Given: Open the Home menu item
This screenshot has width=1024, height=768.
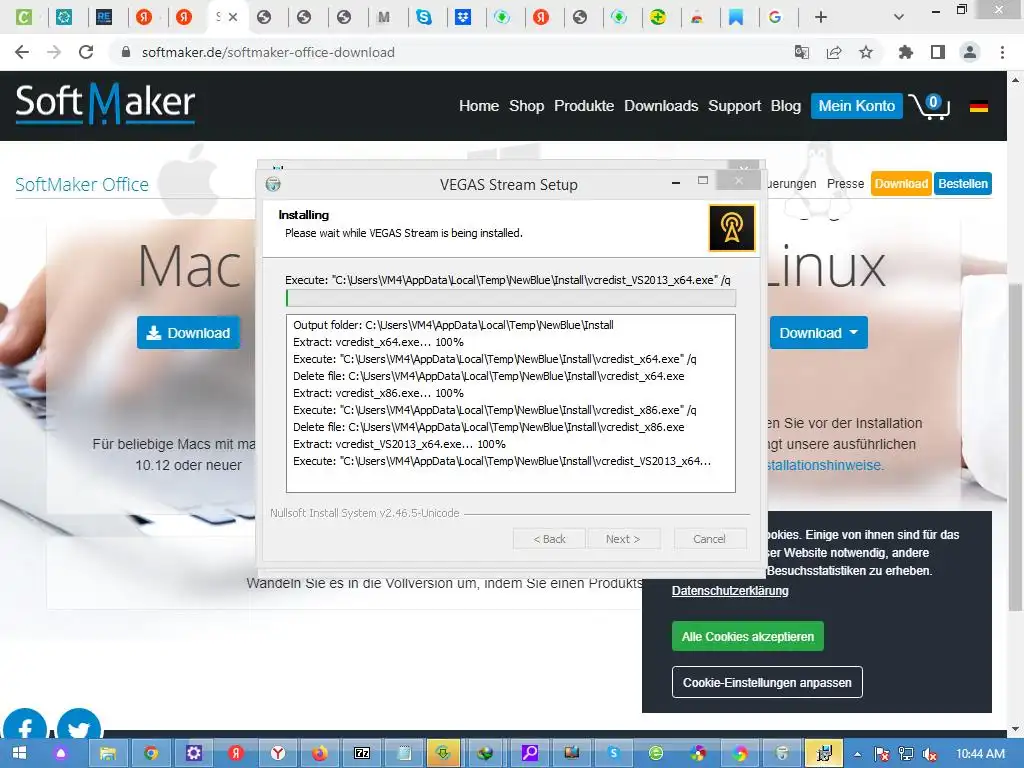Looking at the screenshot, I should pos(479,106).
